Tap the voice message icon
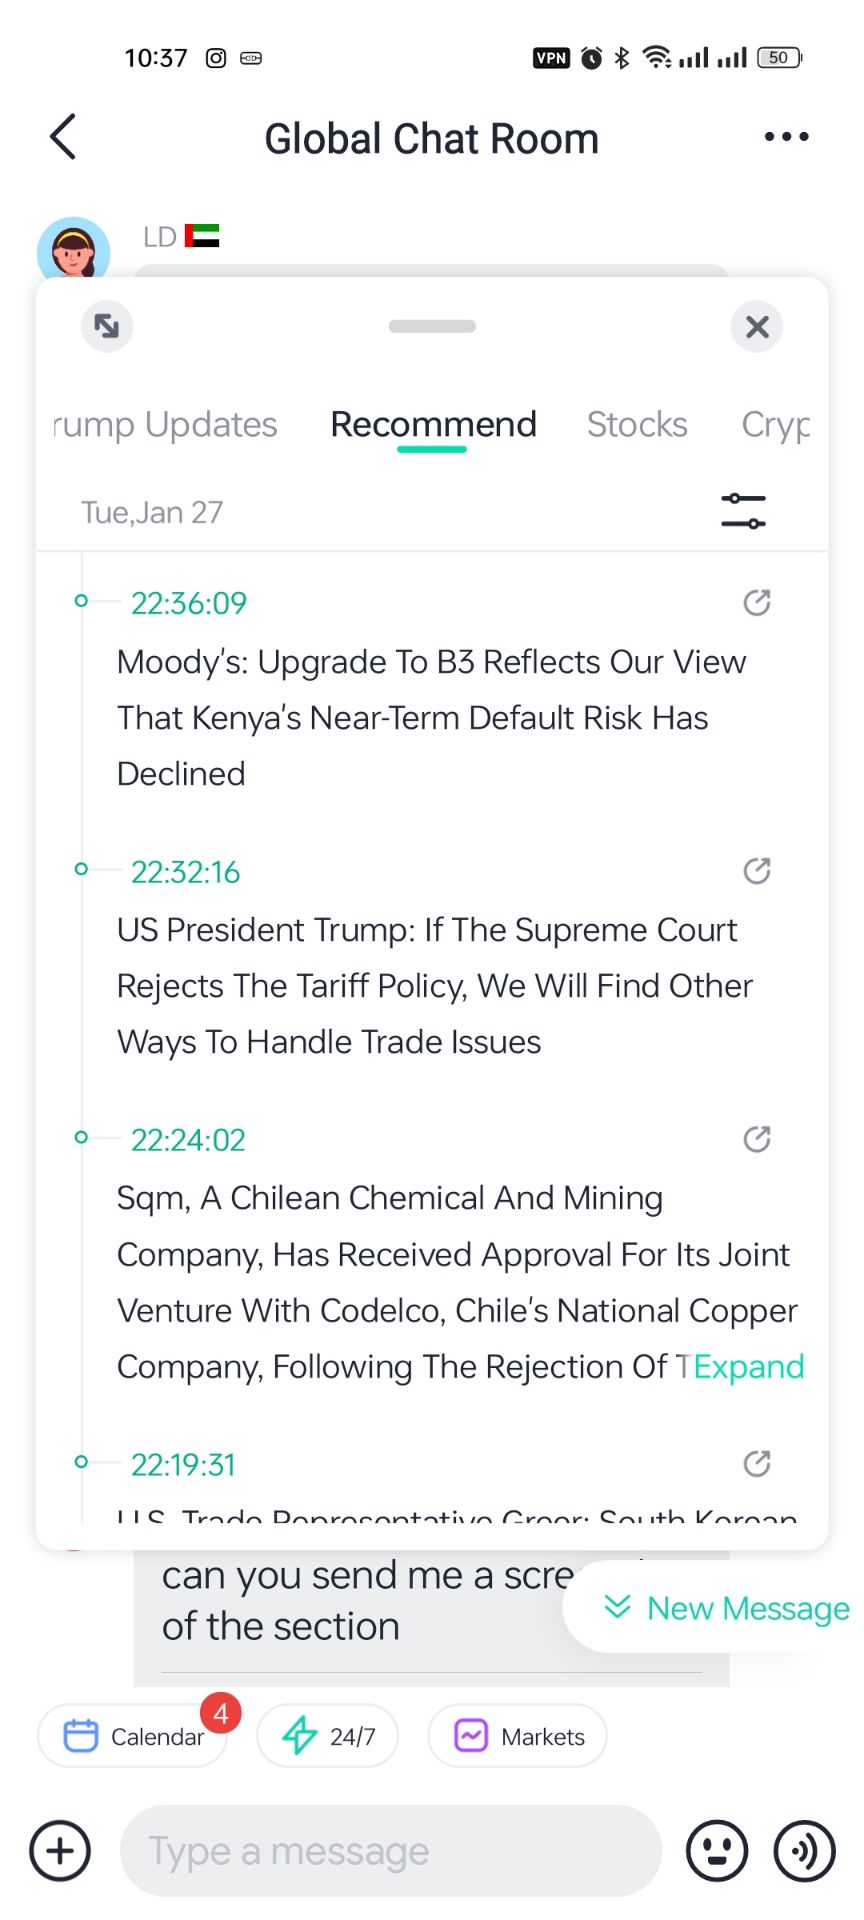Image resolution: width=864 pixels, height=1920 pixels. 804,1851
